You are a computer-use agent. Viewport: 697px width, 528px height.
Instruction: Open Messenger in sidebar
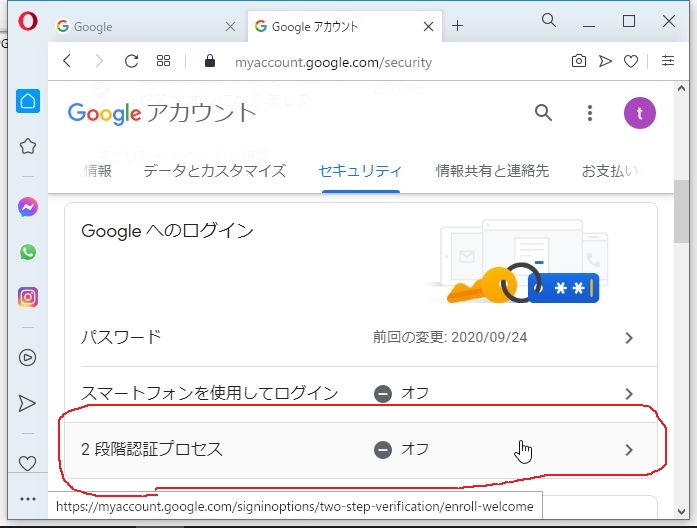28,207
